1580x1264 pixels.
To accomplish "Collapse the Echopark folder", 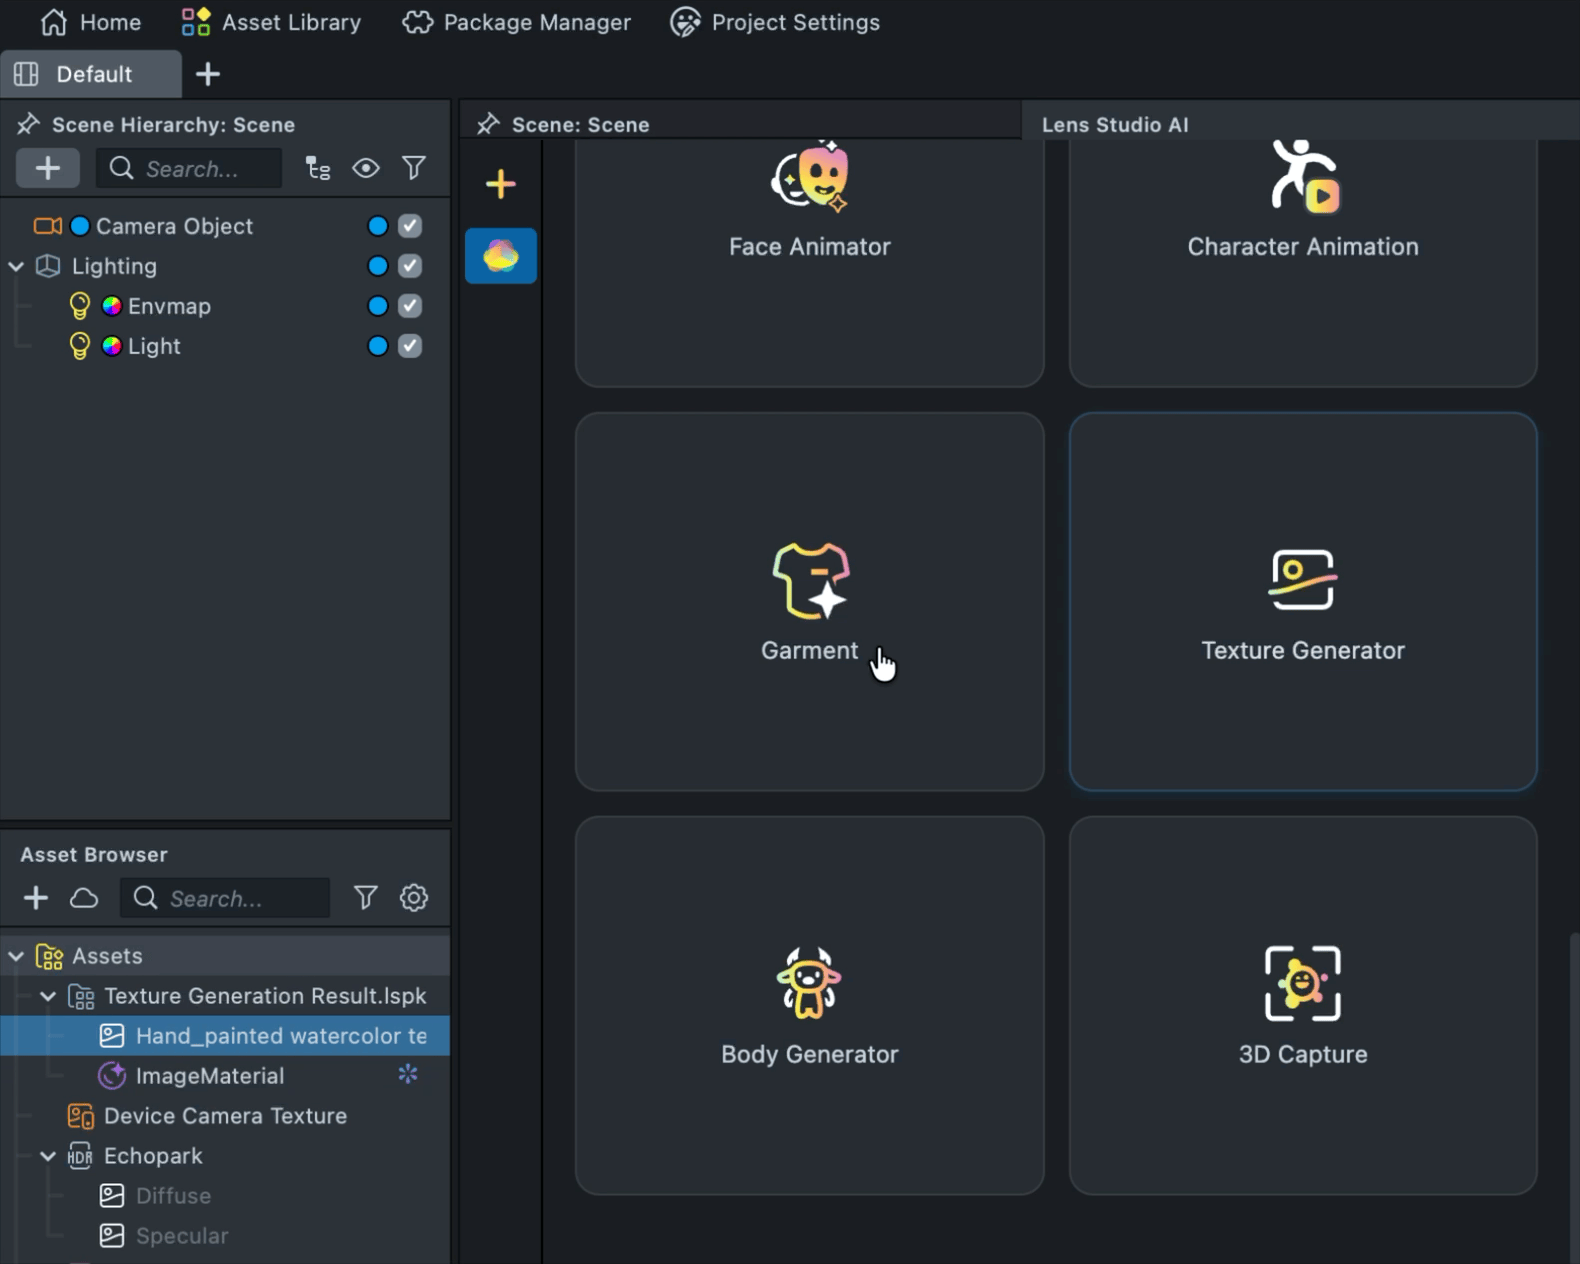I will (48, 1156).
